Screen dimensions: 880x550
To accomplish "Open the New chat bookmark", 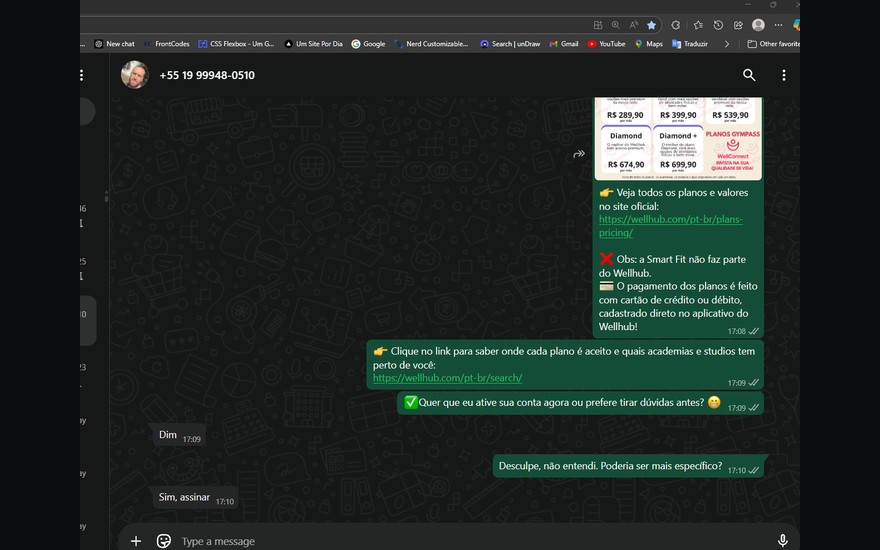I will 114,44.
